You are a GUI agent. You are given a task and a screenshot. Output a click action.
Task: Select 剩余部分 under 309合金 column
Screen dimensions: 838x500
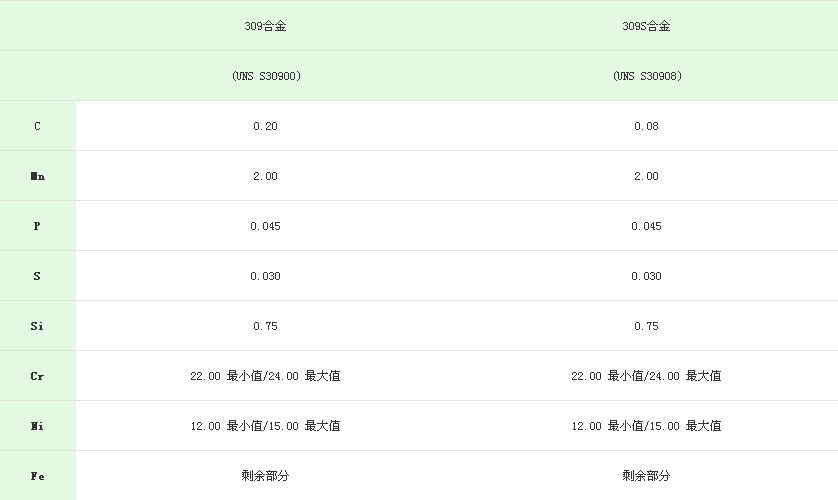(265, 475)
